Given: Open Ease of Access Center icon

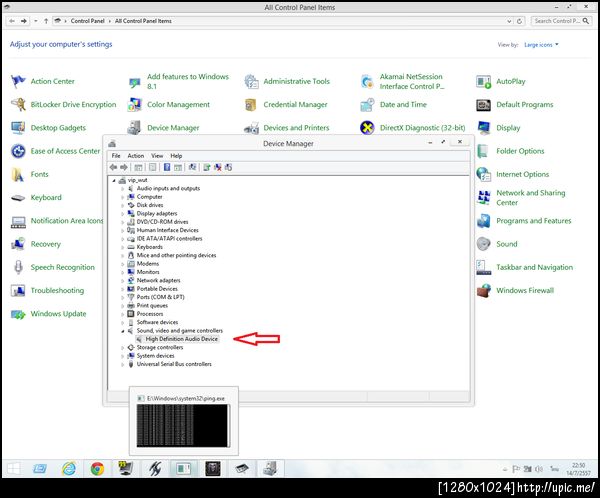Looking at the screenshot, I should click(x=18, y=151).
